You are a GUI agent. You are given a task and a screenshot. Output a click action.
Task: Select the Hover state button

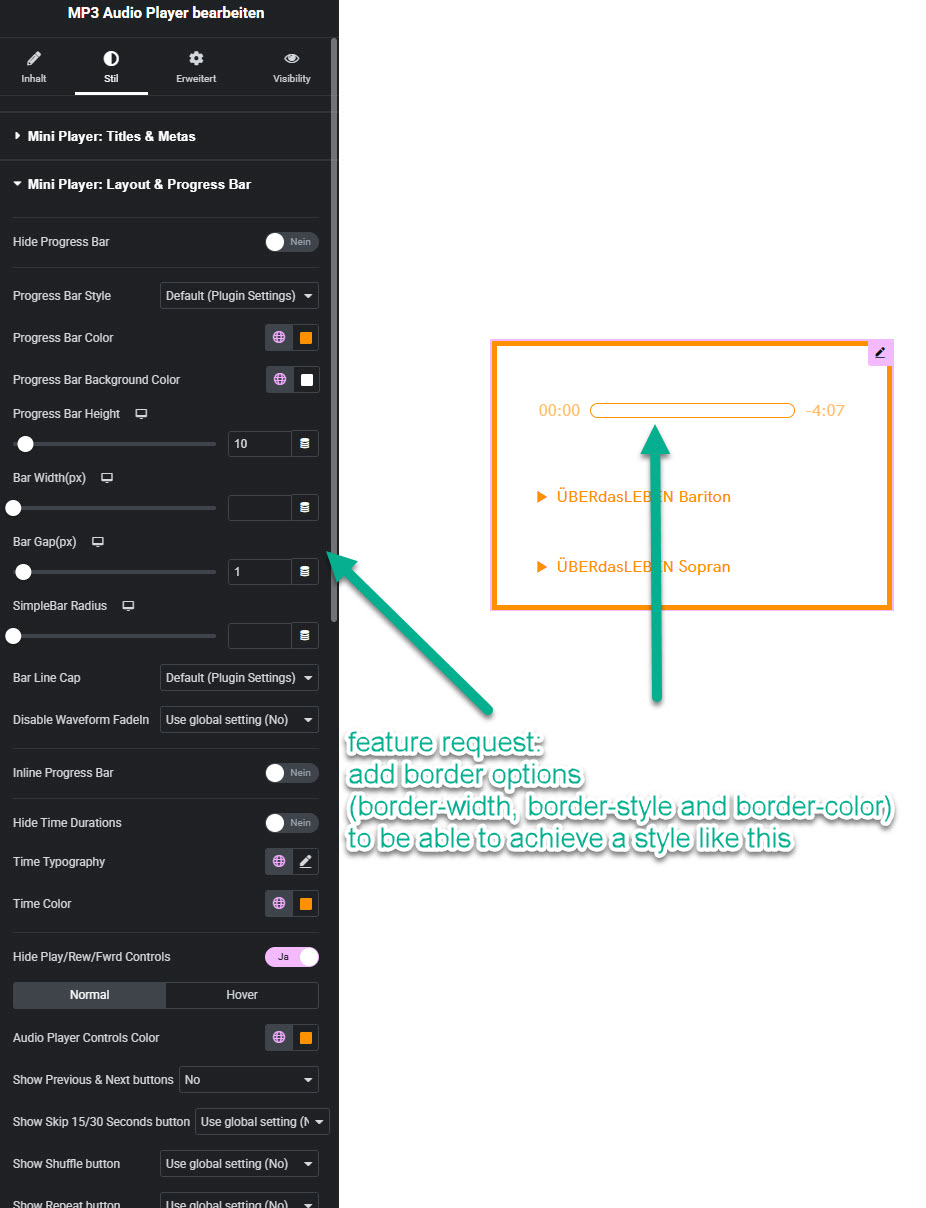pyautogui.click(x=242, y=995)
